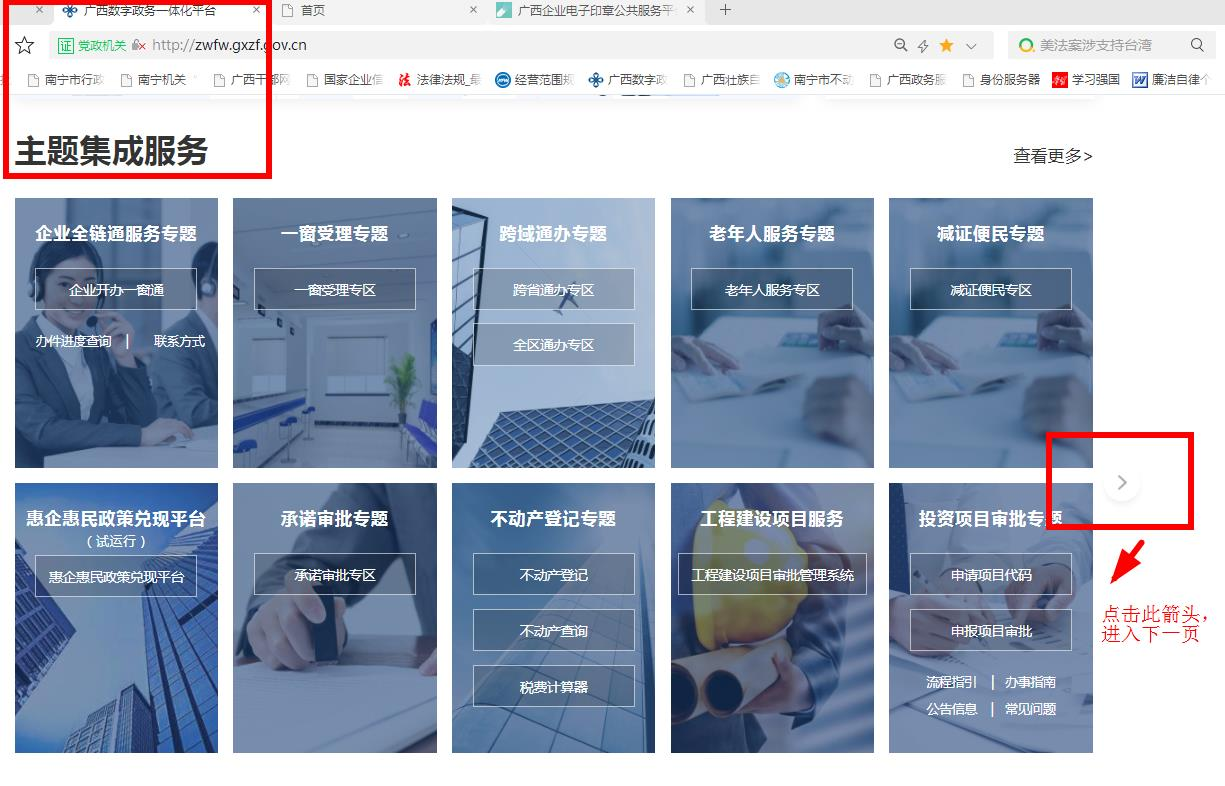Open the 税费计算器 button
Screen dimensions: 1225x786
pyautogui.click(x=553, y=687)
